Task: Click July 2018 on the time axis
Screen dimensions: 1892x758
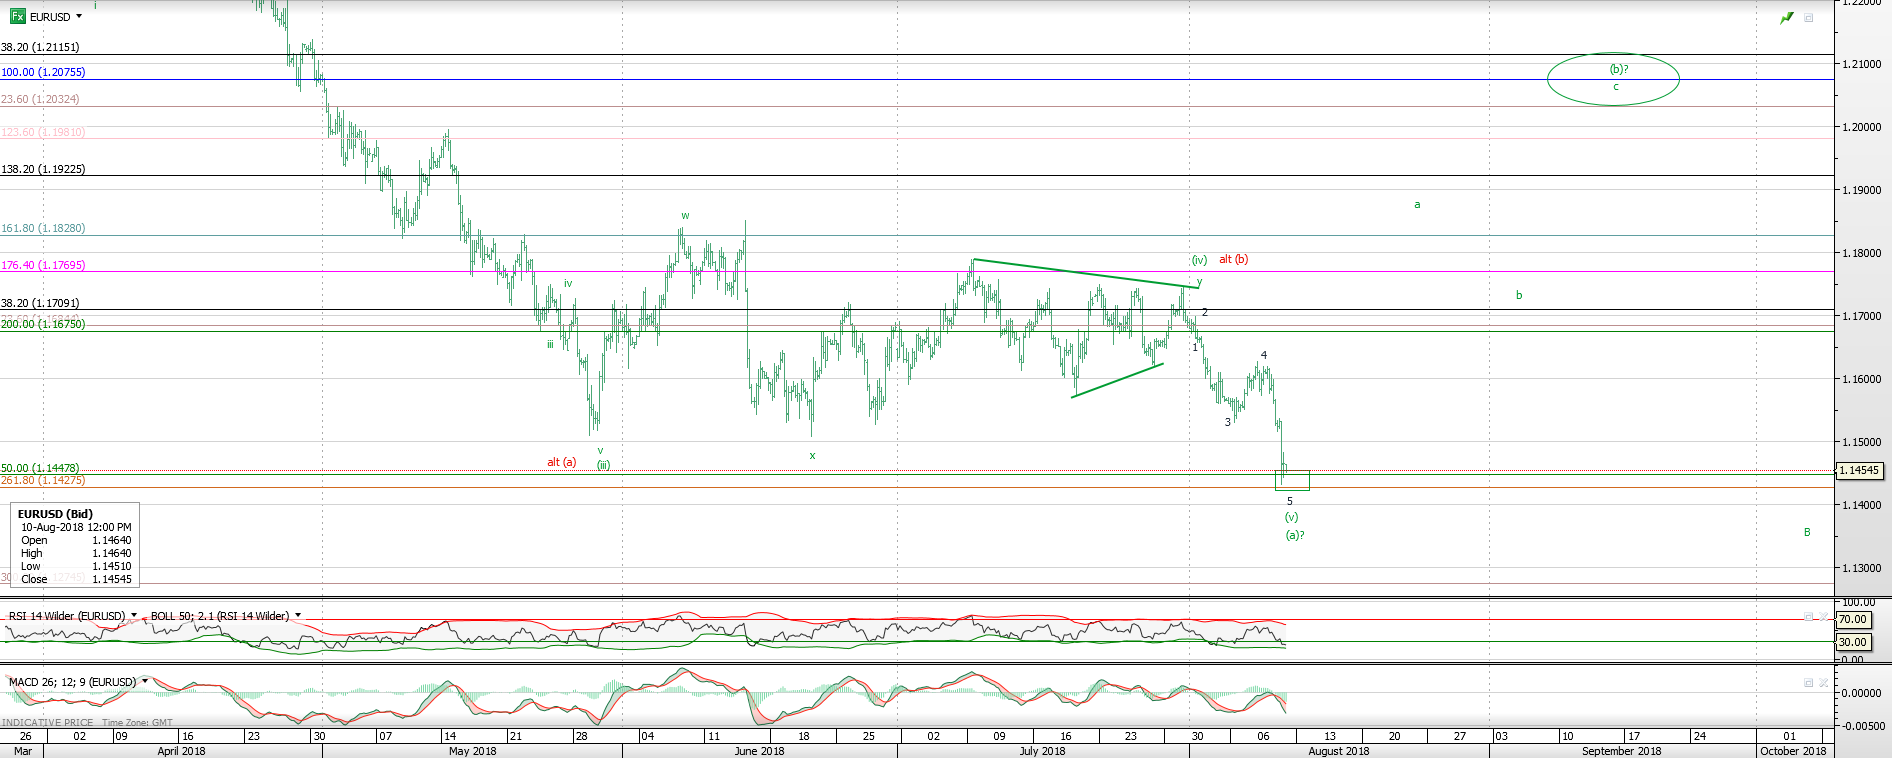Action: (x=1042, y=751)
